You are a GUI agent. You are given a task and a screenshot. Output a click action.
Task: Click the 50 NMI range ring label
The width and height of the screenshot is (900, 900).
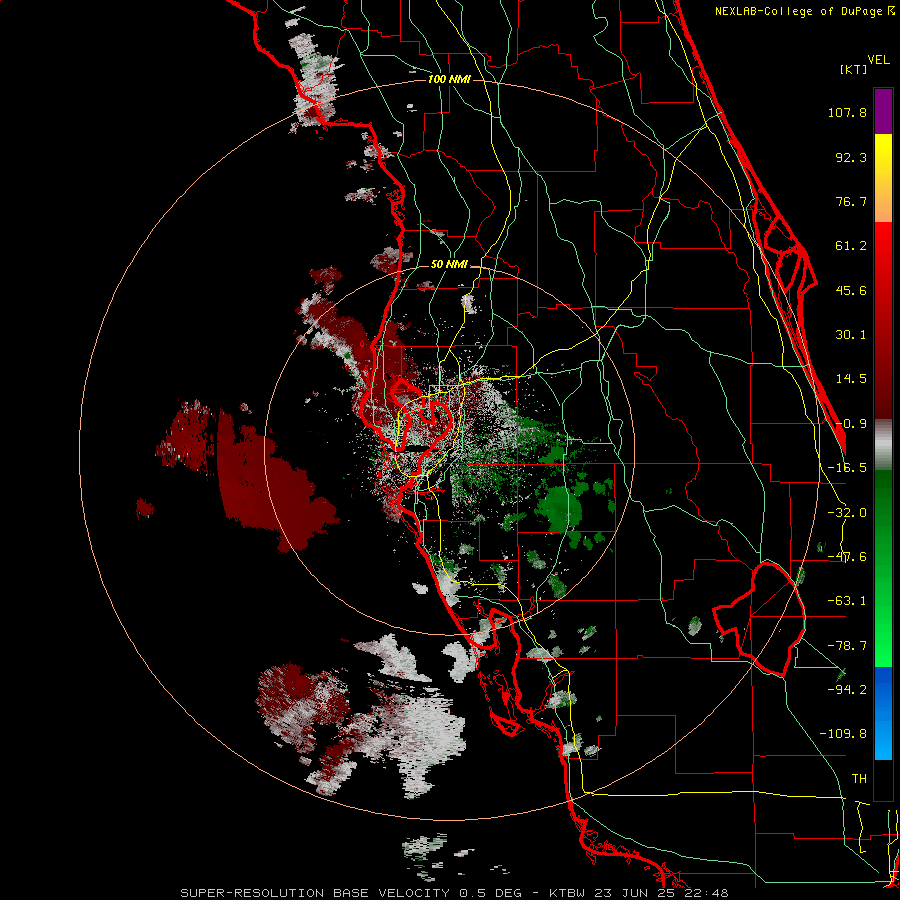click(449, 265)
